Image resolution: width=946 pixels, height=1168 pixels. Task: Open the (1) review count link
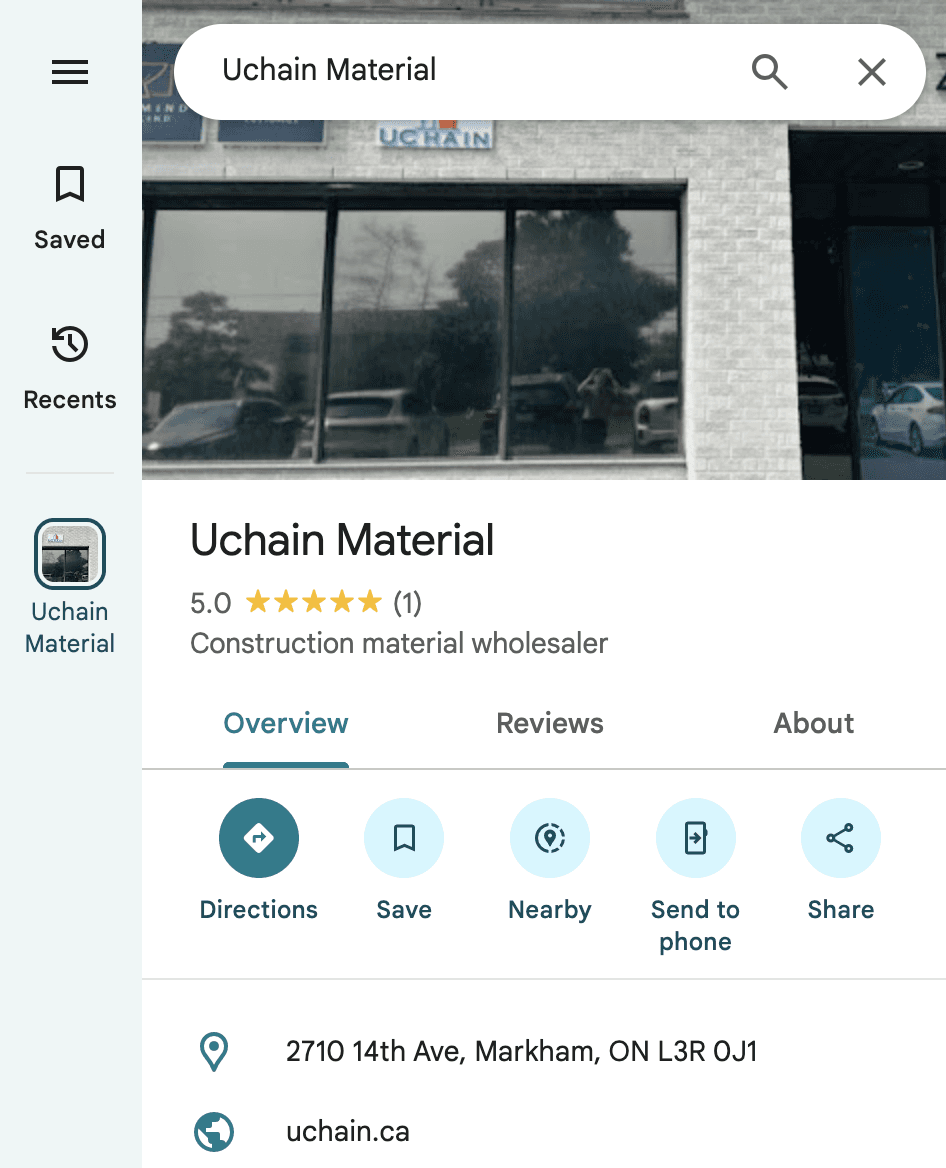pyautogui.click(x=407, y=603)
